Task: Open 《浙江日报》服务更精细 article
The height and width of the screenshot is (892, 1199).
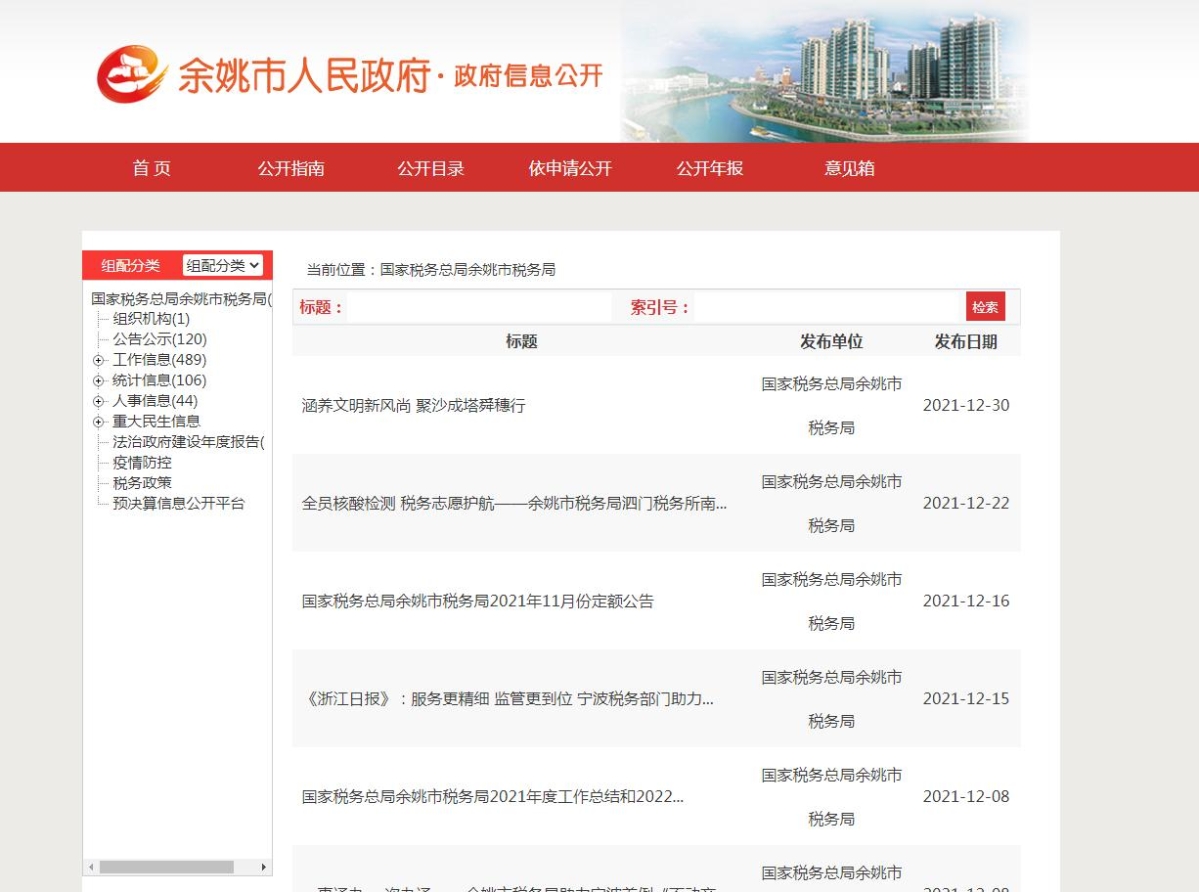Action: coord(508,699)
